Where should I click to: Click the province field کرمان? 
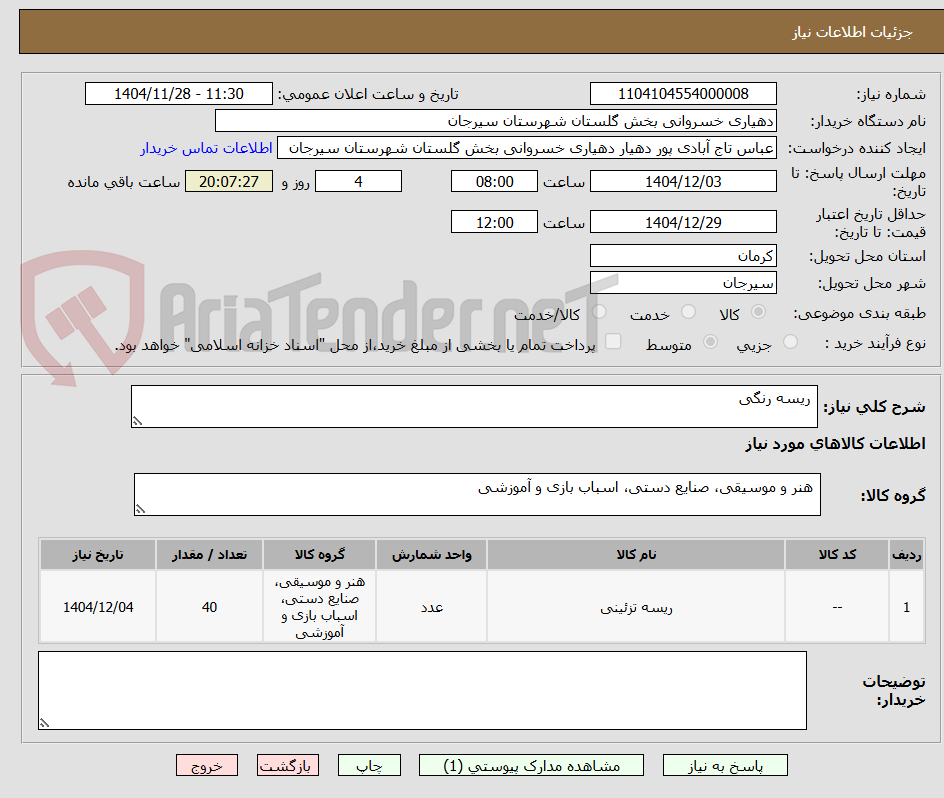tap(683, 256)
